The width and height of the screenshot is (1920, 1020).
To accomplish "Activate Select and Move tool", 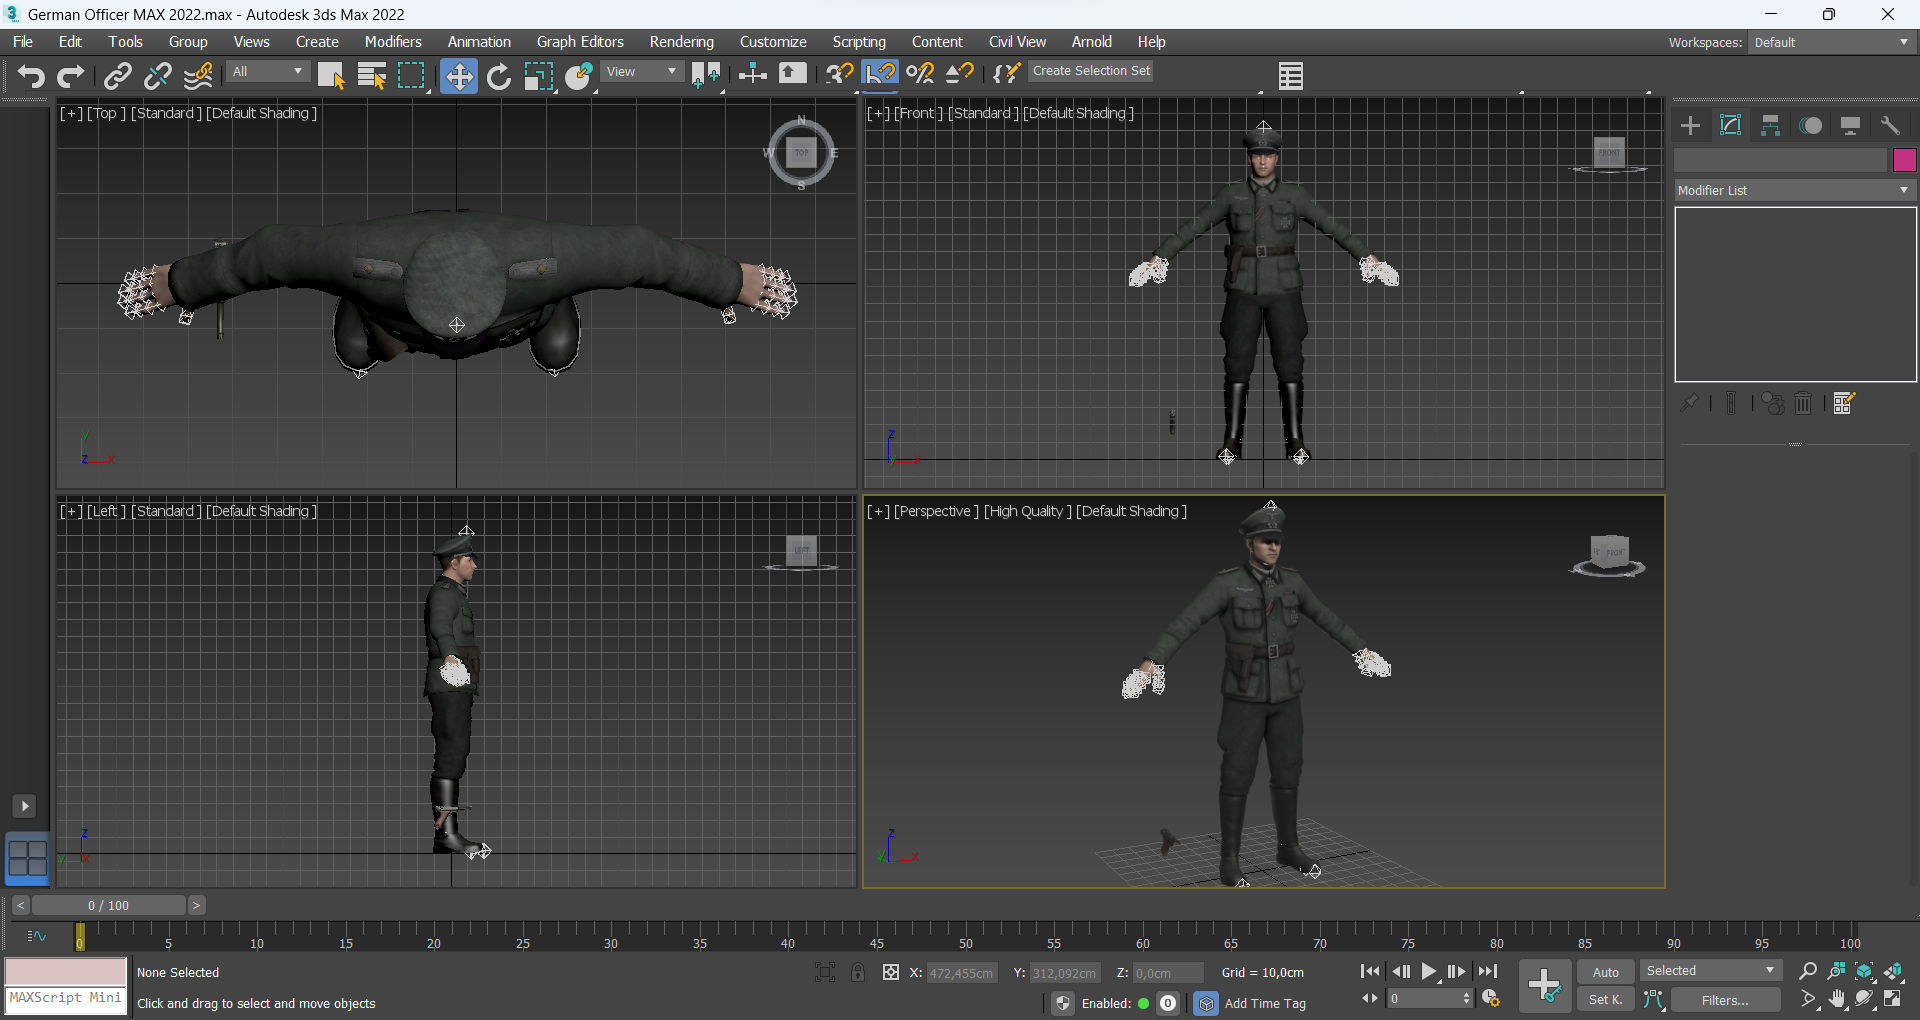I will point(458,76).
